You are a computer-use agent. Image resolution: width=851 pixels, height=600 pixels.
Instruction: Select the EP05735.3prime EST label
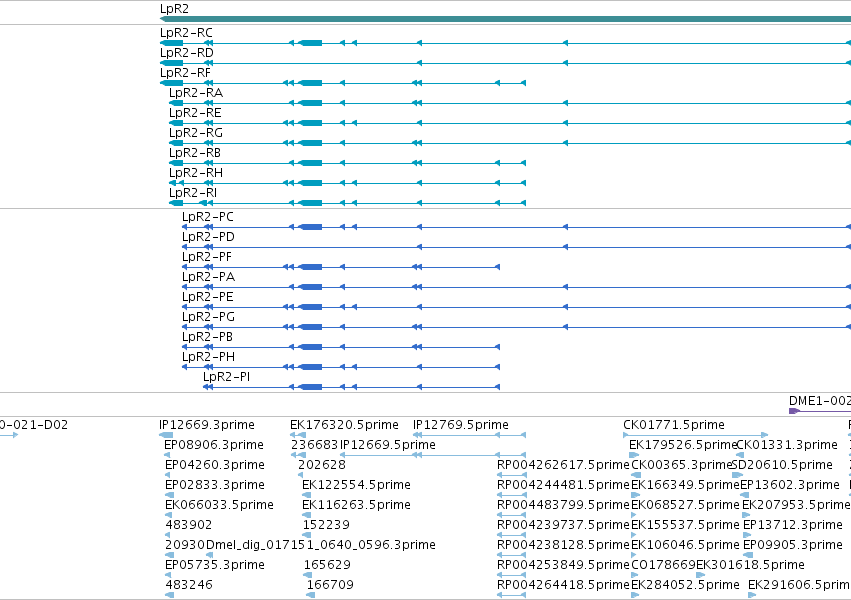click(x=215, y=565)
